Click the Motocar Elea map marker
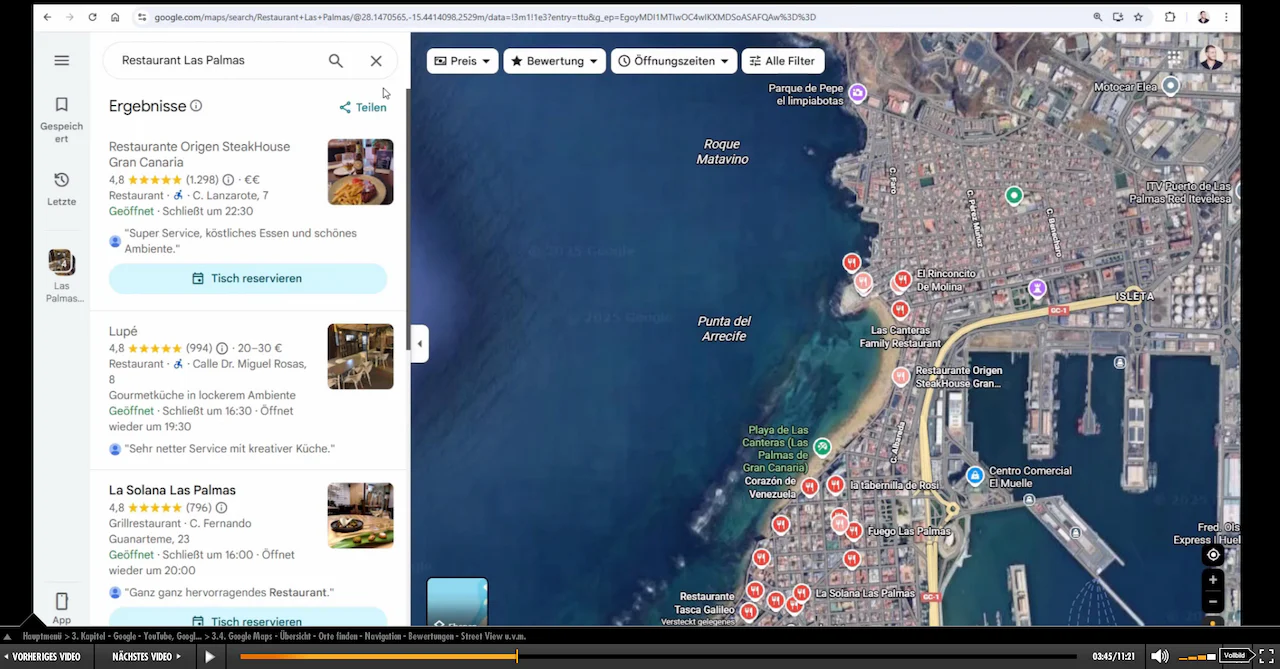Screen dimensions: 1280x669 (1170, 87)
